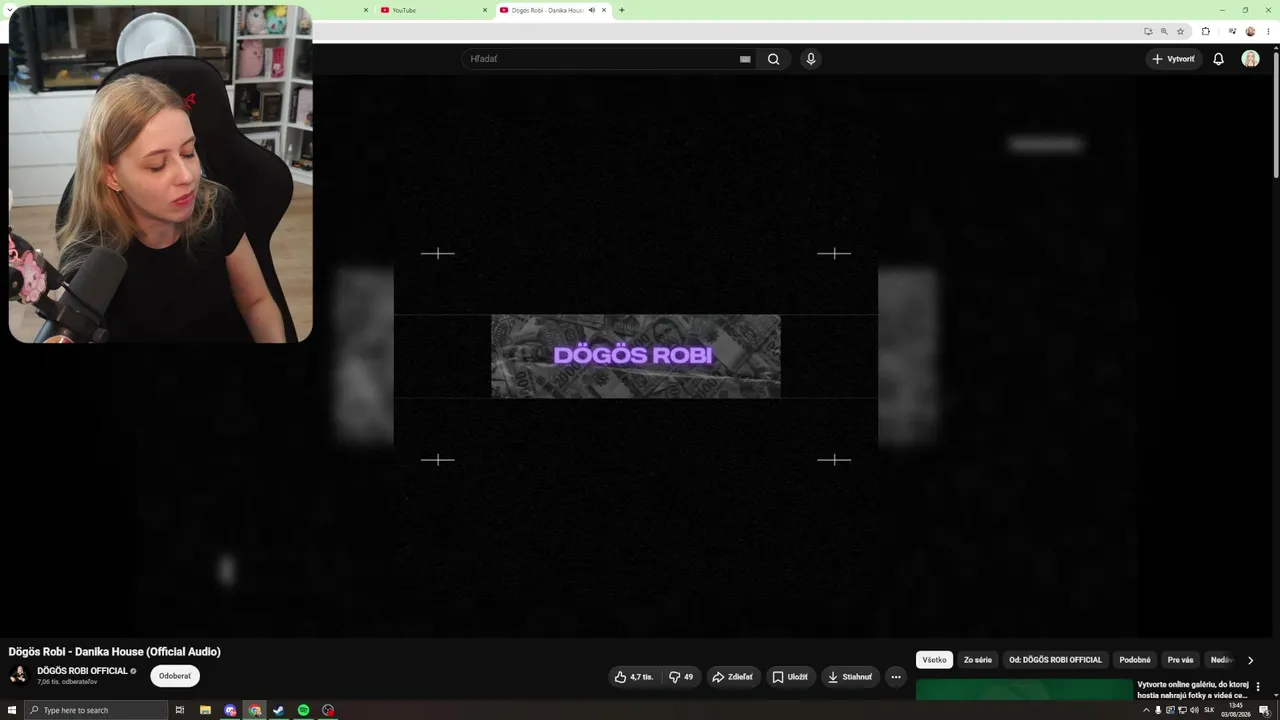Viewport: 1280px width, 720px height.
Task: Like the video with the thumbs-up button
Action: click(x=634, y=677)
